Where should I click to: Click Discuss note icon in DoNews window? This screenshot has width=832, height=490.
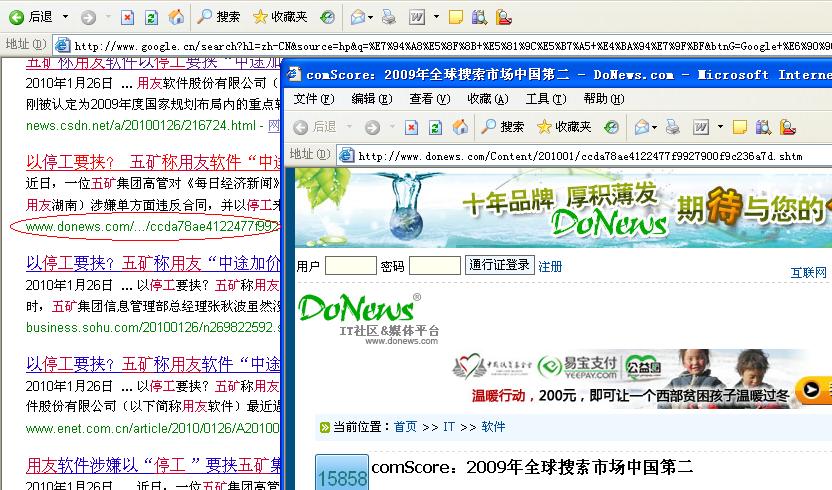point(739,127)
